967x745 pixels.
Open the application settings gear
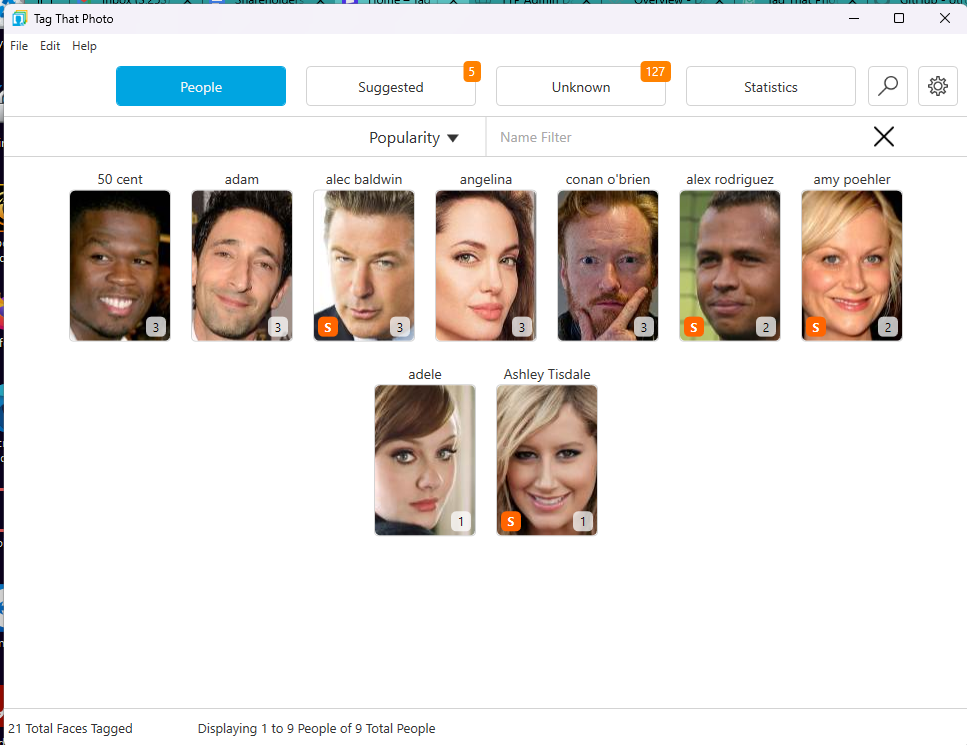(x=937, y=86)
